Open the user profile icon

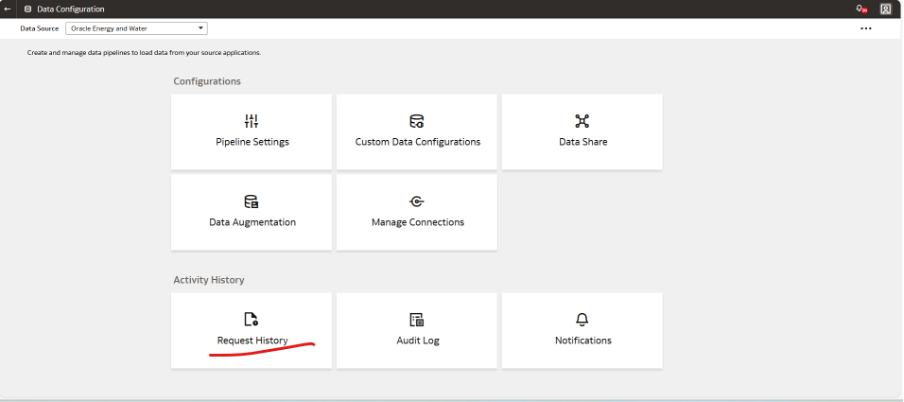click(886, 9)
